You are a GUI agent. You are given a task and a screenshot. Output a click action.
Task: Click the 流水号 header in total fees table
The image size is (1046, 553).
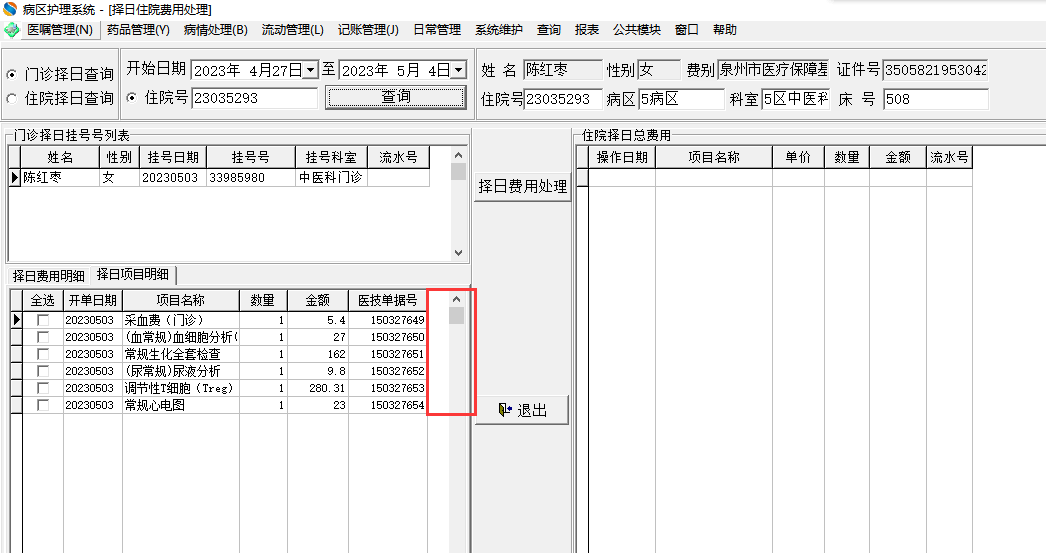click(949, 157)
